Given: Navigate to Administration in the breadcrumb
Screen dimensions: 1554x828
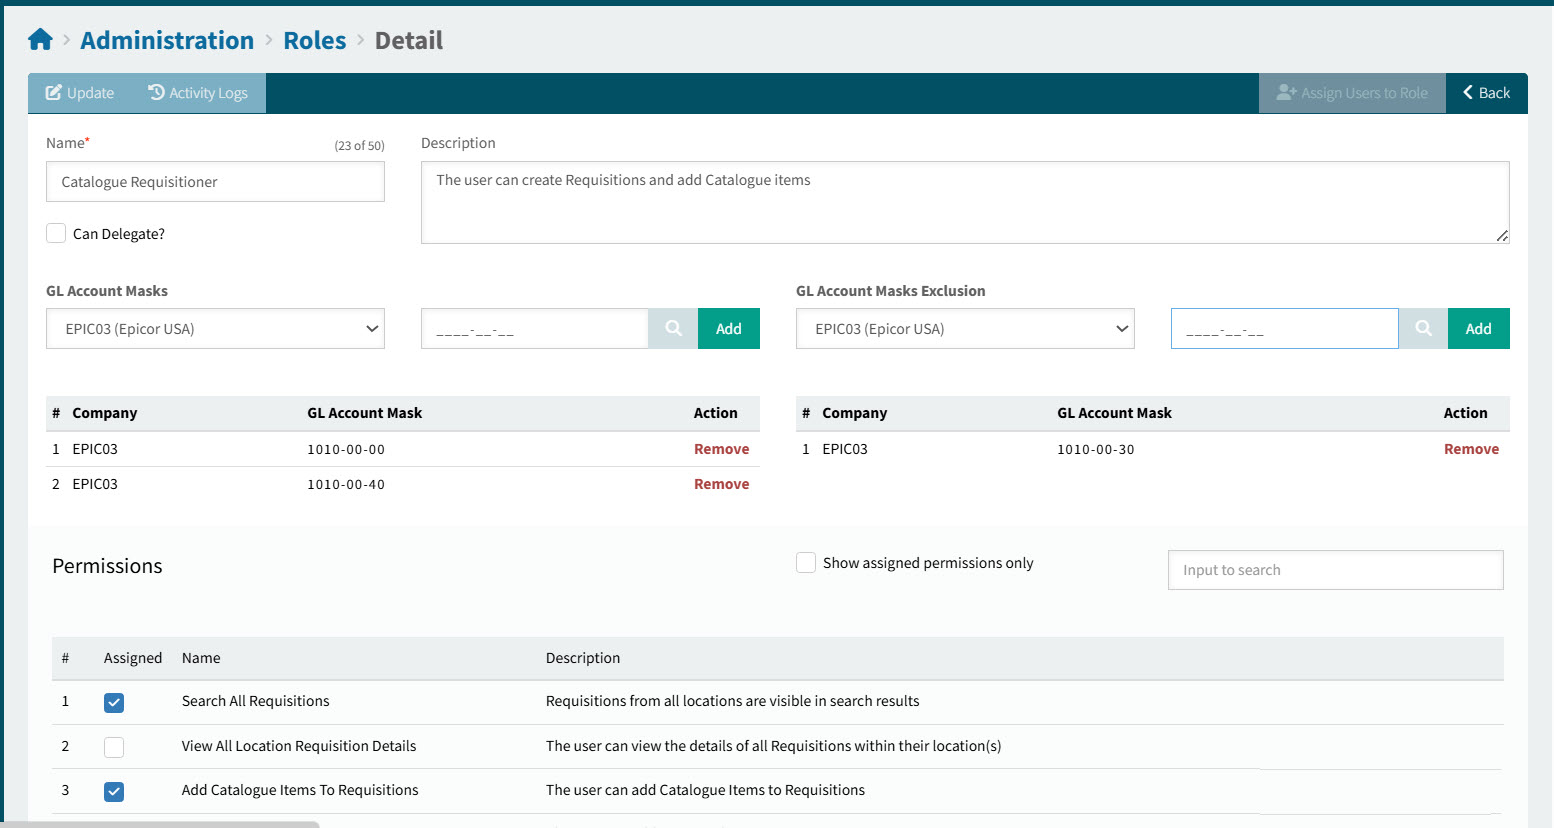Looking at the screenshot, I should 167,41.
